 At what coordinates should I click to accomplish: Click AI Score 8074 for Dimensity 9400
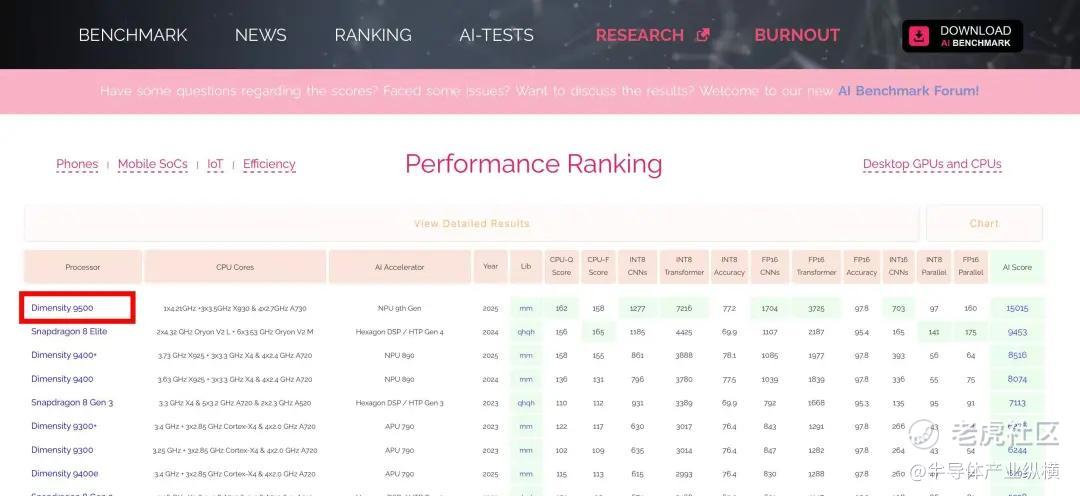coord(1017,379)
